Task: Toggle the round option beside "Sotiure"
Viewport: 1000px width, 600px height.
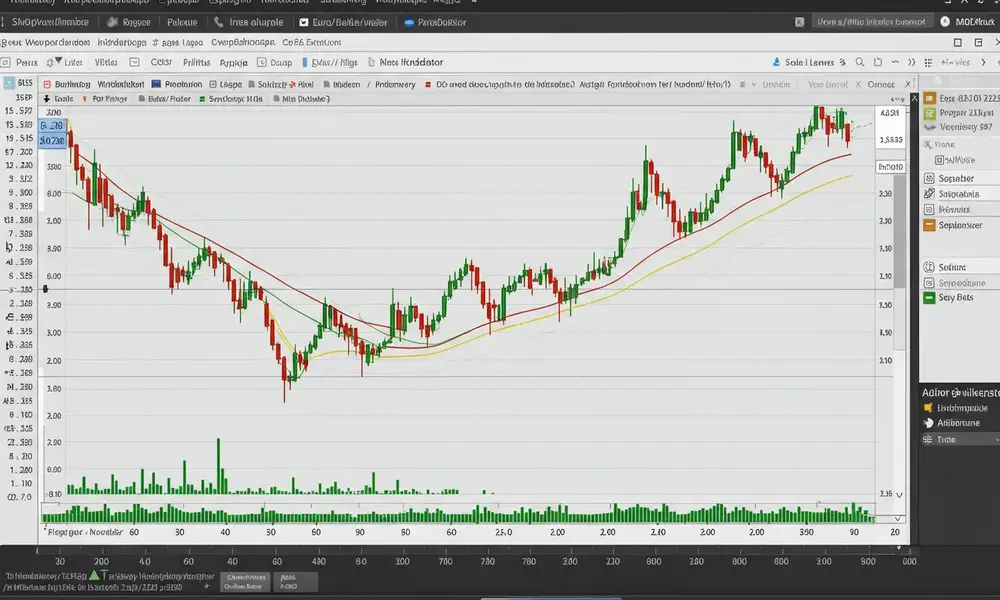Action: (929, 267)
